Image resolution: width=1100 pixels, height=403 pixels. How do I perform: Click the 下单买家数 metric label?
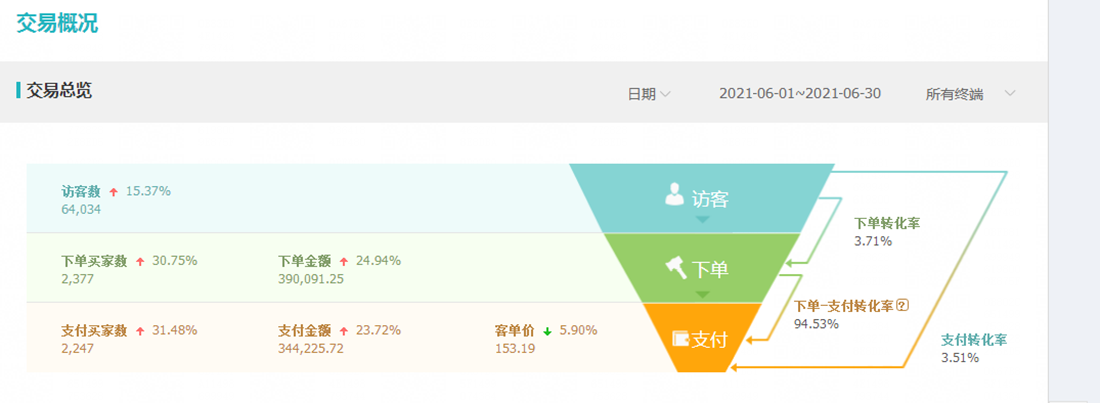click(94, 261)
